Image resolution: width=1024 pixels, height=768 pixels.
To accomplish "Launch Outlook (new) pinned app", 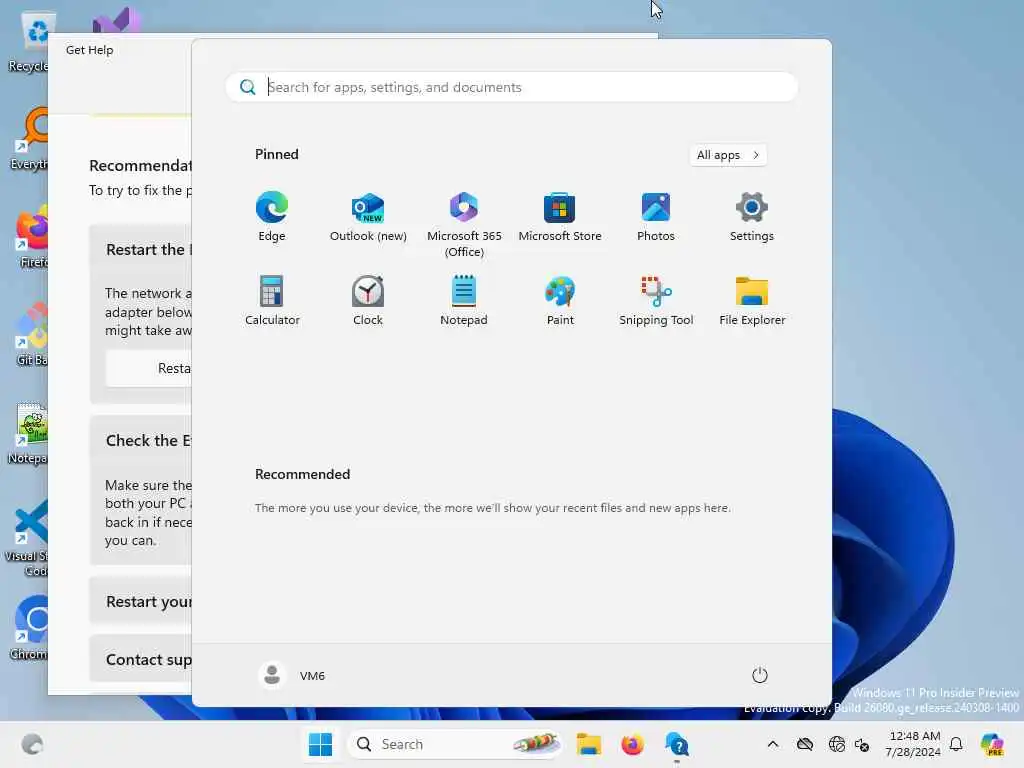I will pos(368,217).
